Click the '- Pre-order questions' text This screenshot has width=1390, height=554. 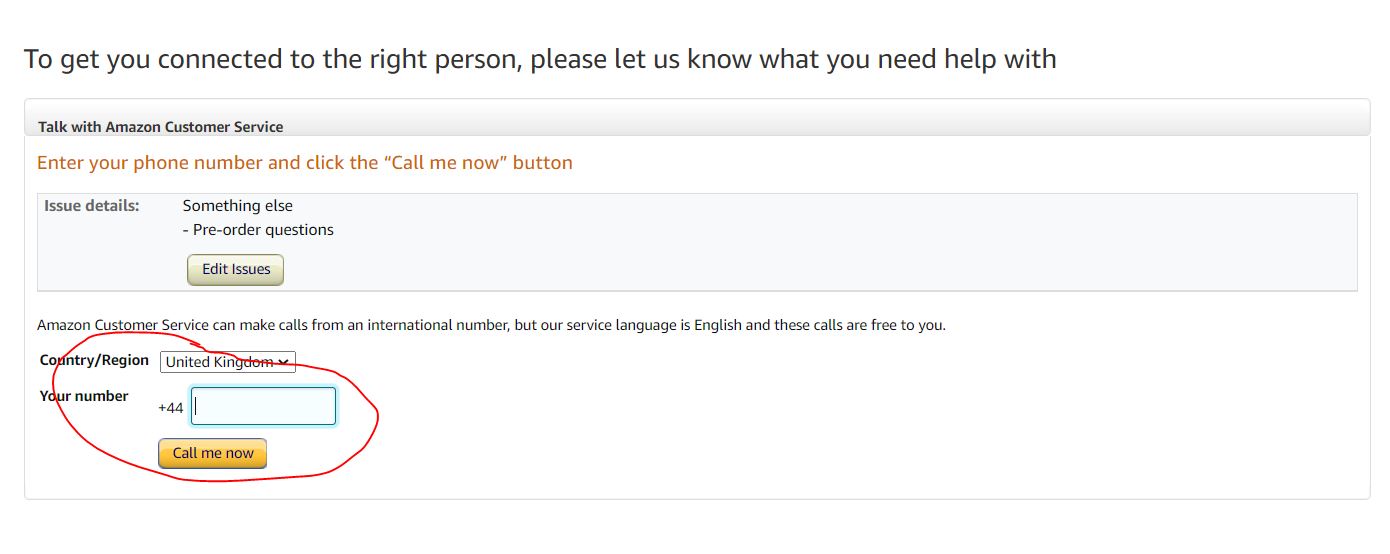click(258, 230)
